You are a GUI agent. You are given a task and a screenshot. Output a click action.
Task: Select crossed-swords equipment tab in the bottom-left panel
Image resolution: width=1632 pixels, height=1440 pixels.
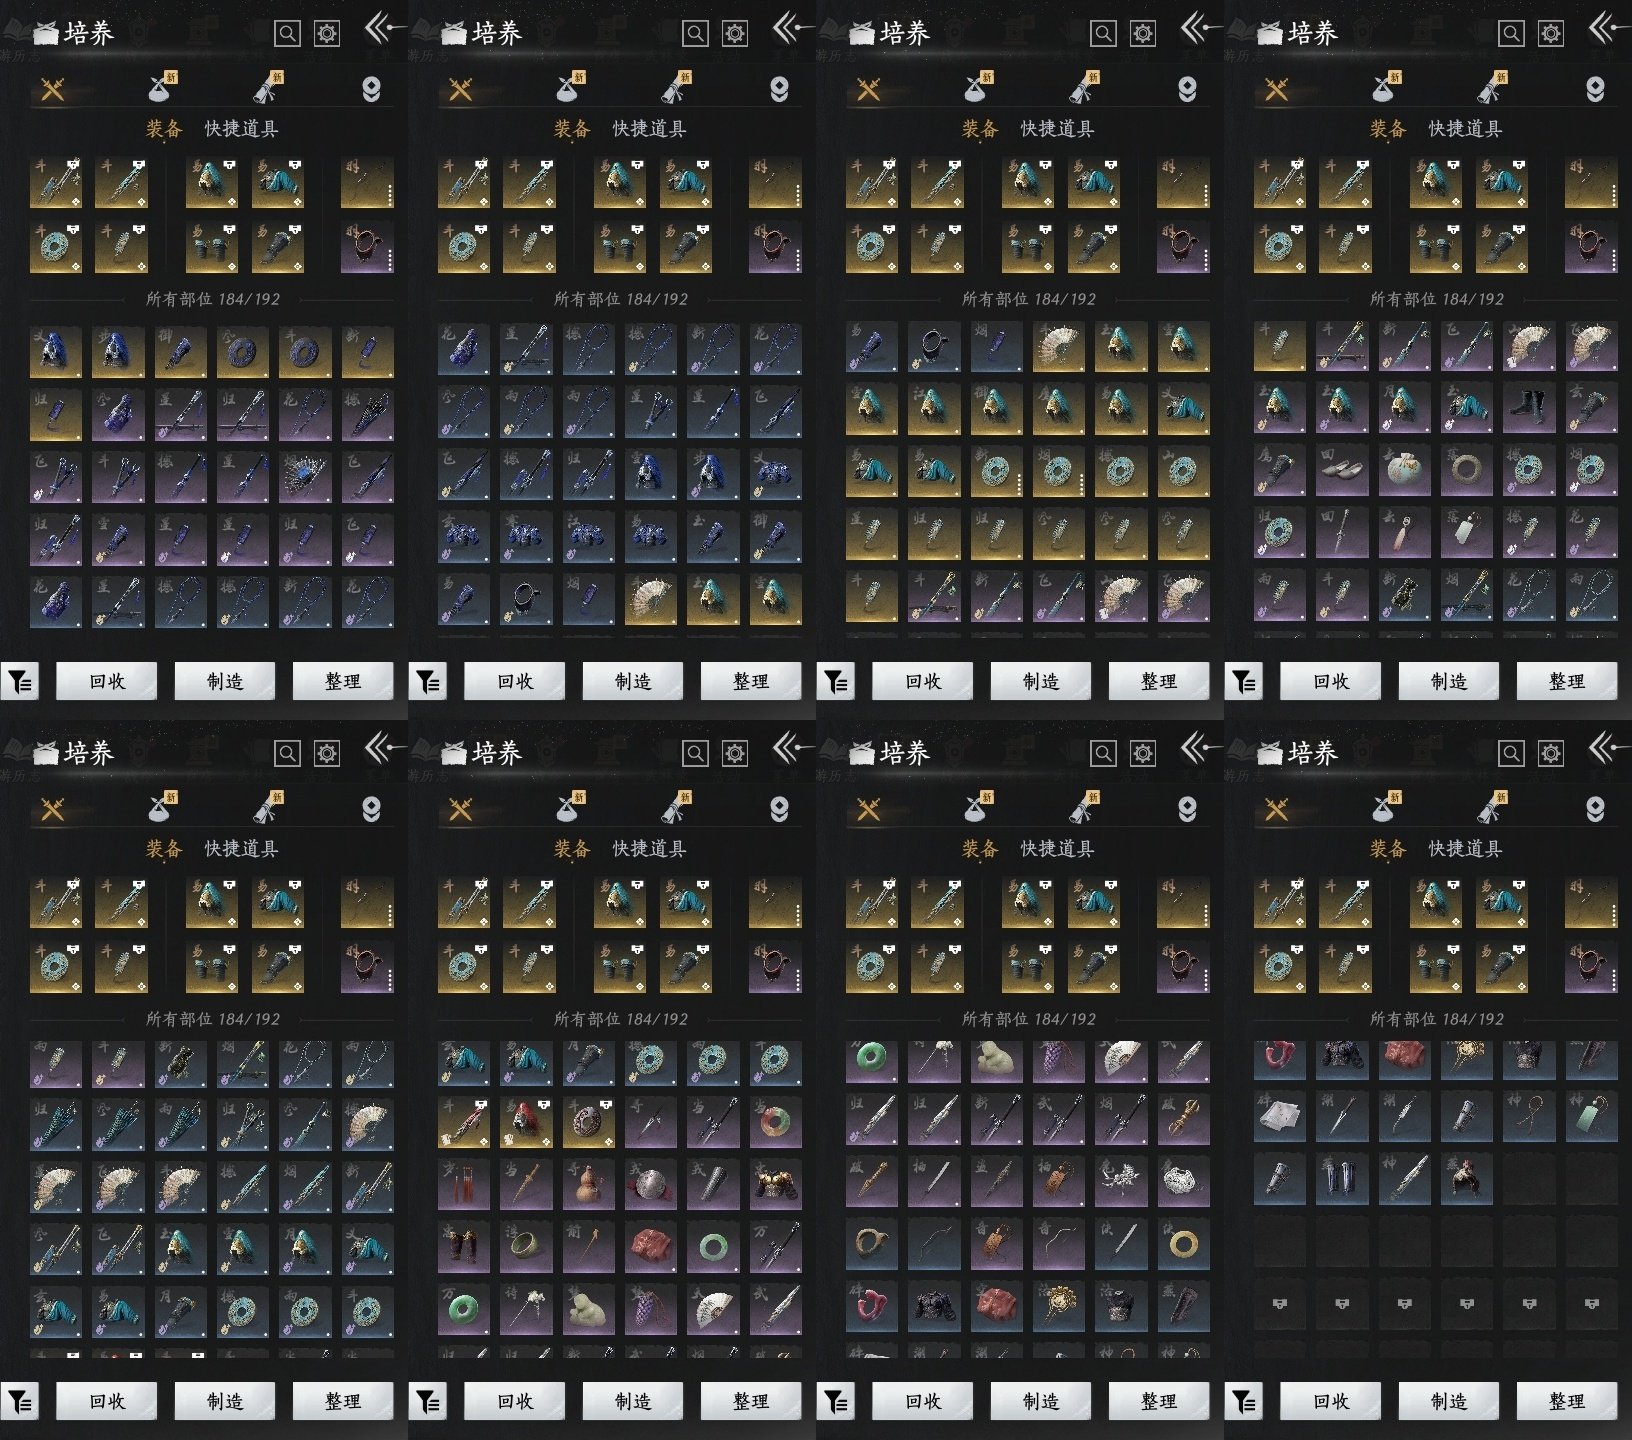coord(52,809)
